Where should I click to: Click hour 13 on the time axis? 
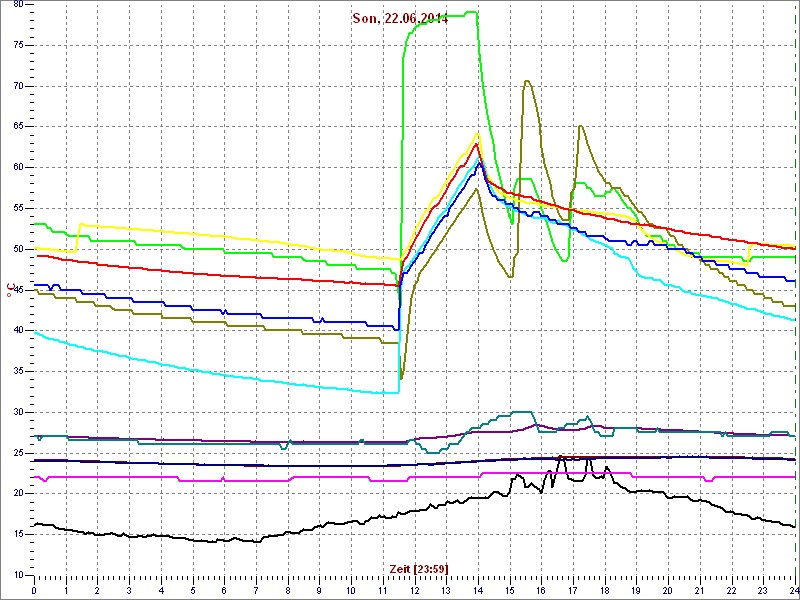(446, 591)
